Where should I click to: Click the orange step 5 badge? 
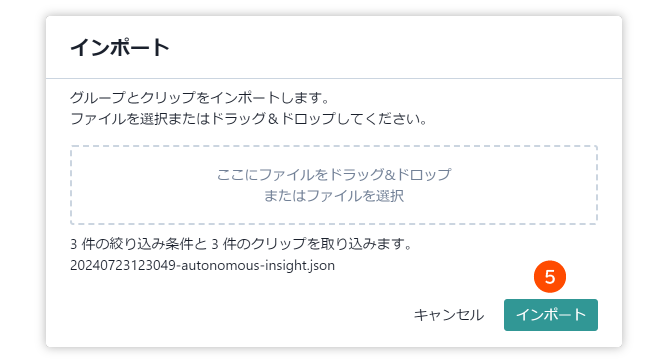click(550, 277)
